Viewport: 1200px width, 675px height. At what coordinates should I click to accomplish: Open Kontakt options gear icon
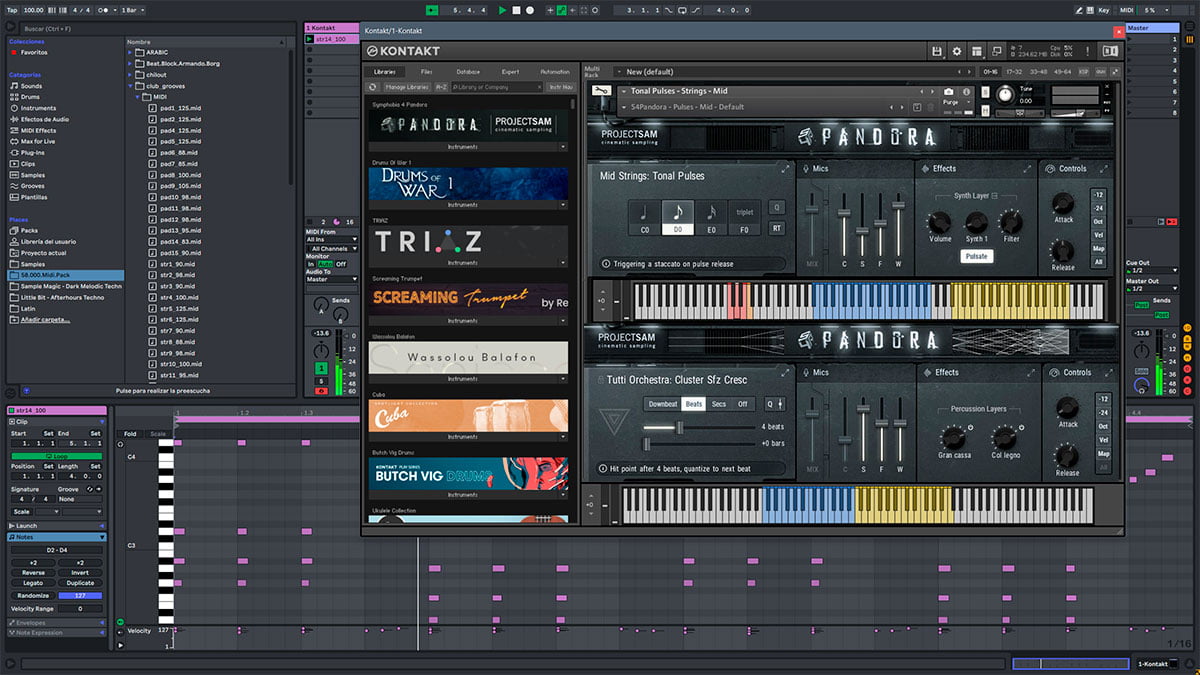tap(957, 51)
